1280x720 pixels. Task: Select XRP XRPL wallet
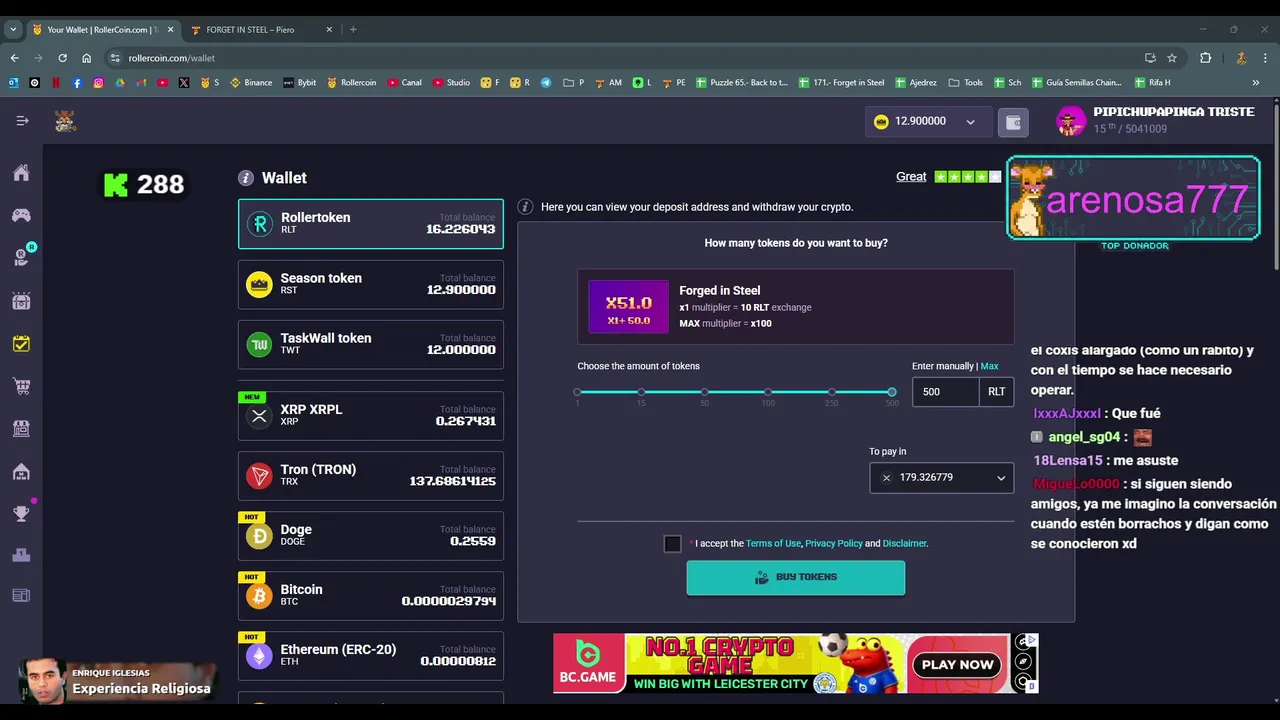tap(371, 416)
